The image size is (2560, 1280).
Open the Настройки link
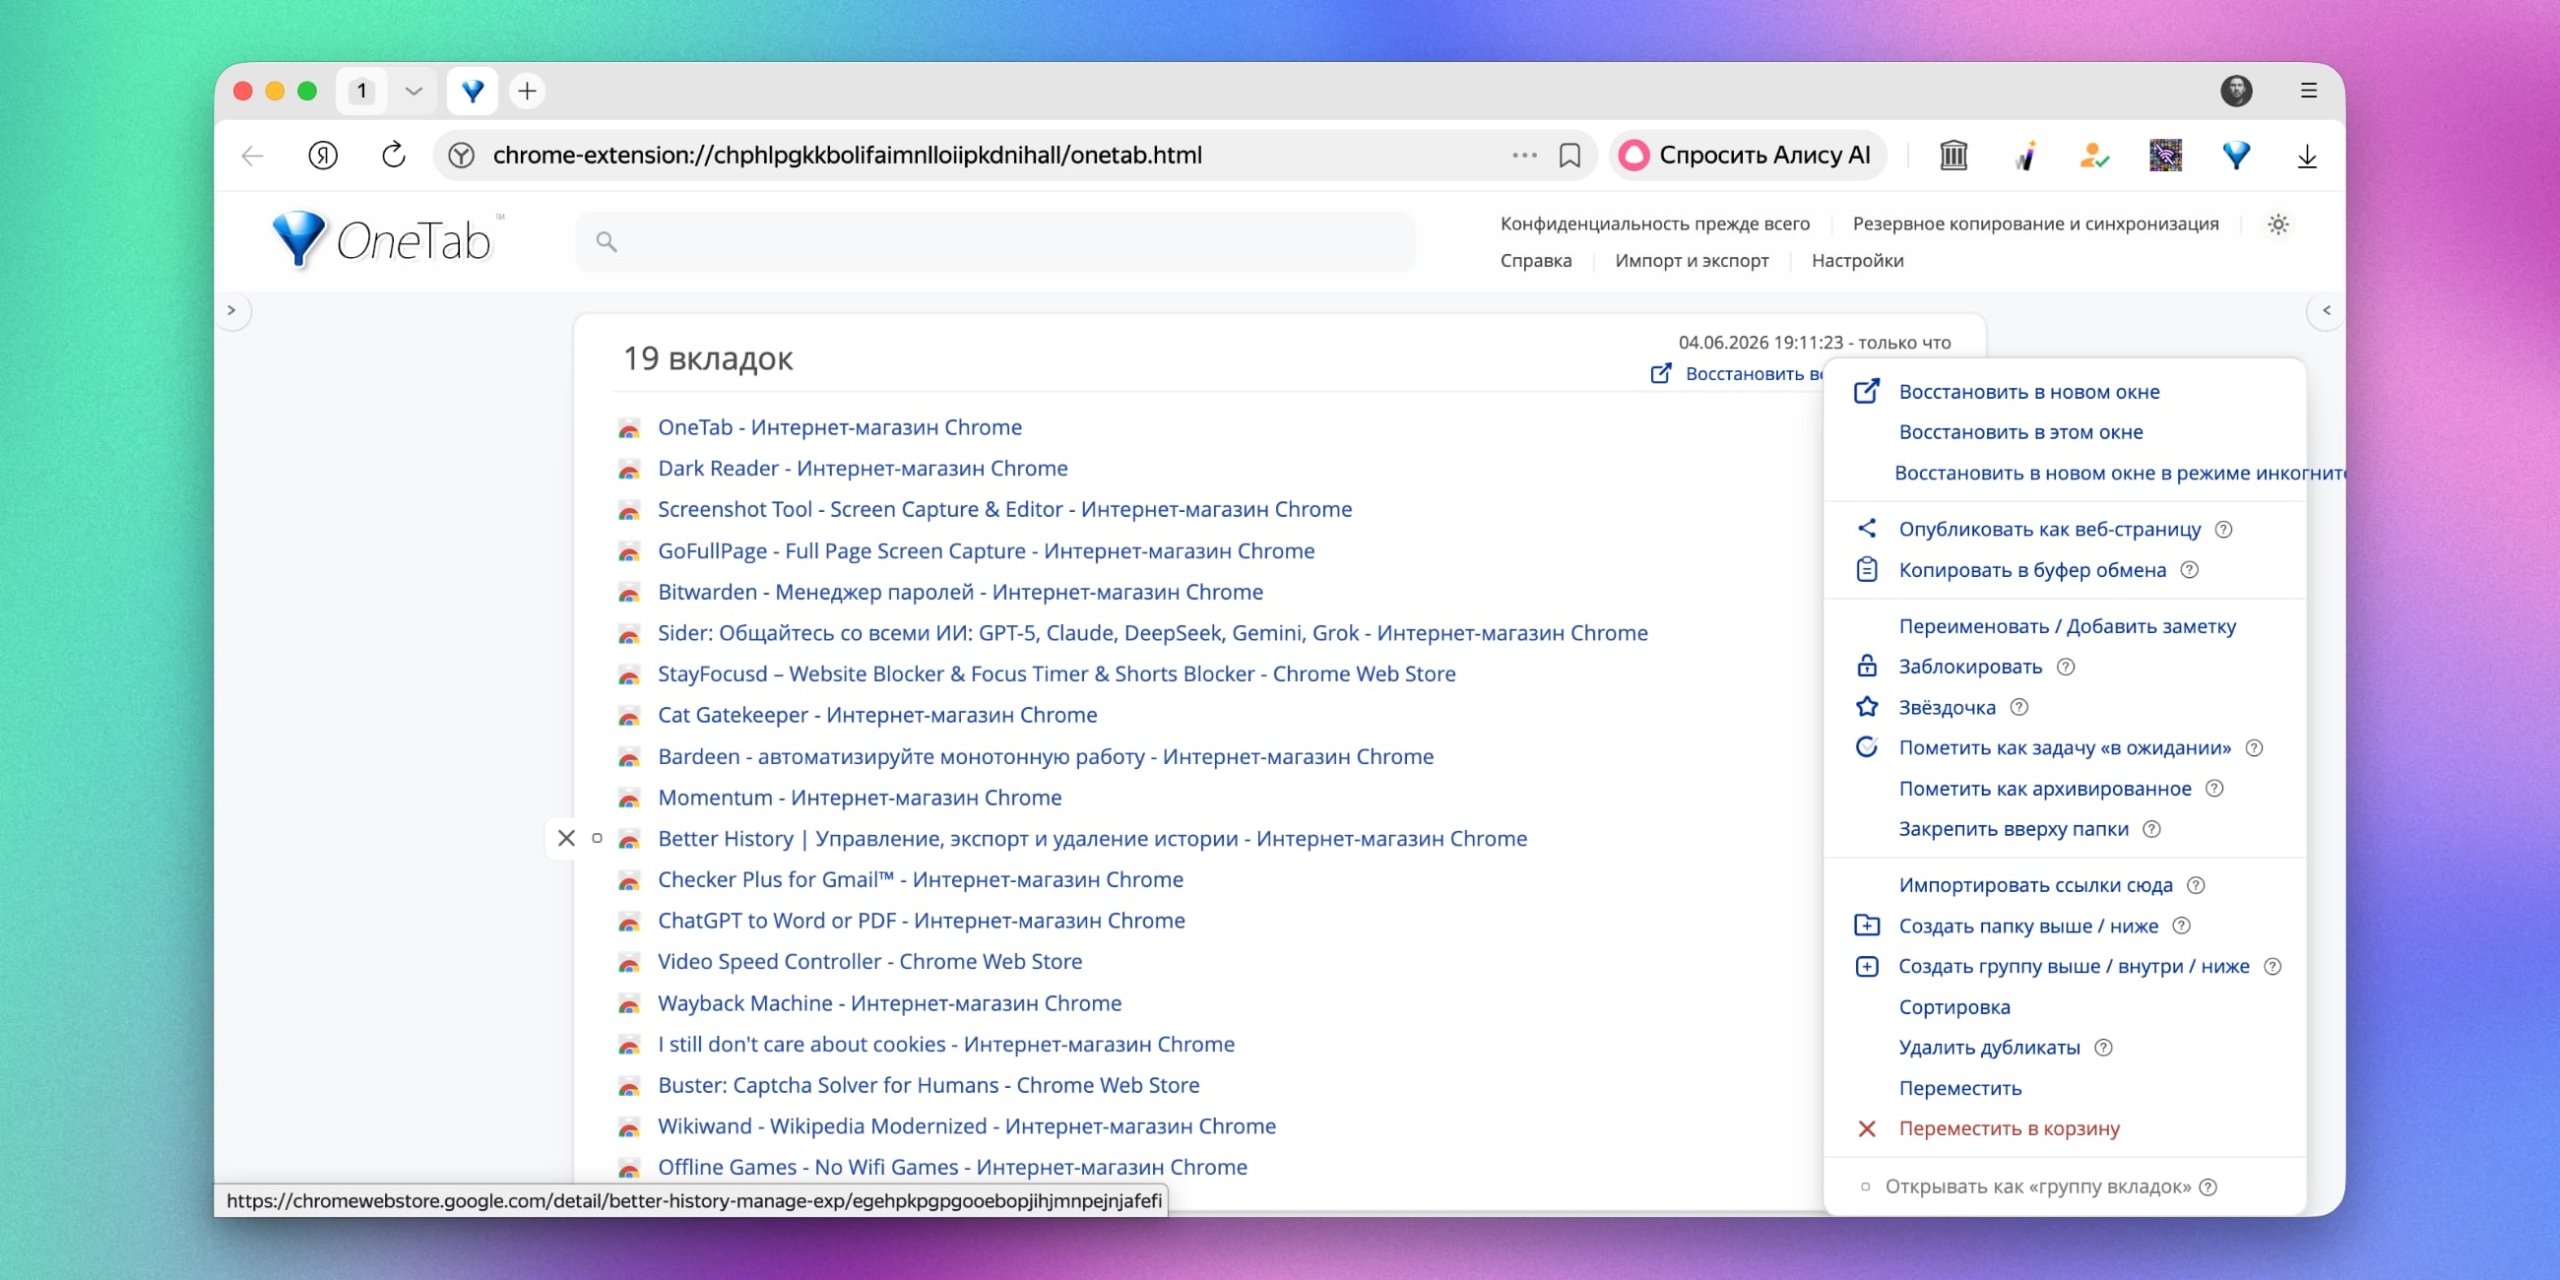click(x=1857, y=261)
